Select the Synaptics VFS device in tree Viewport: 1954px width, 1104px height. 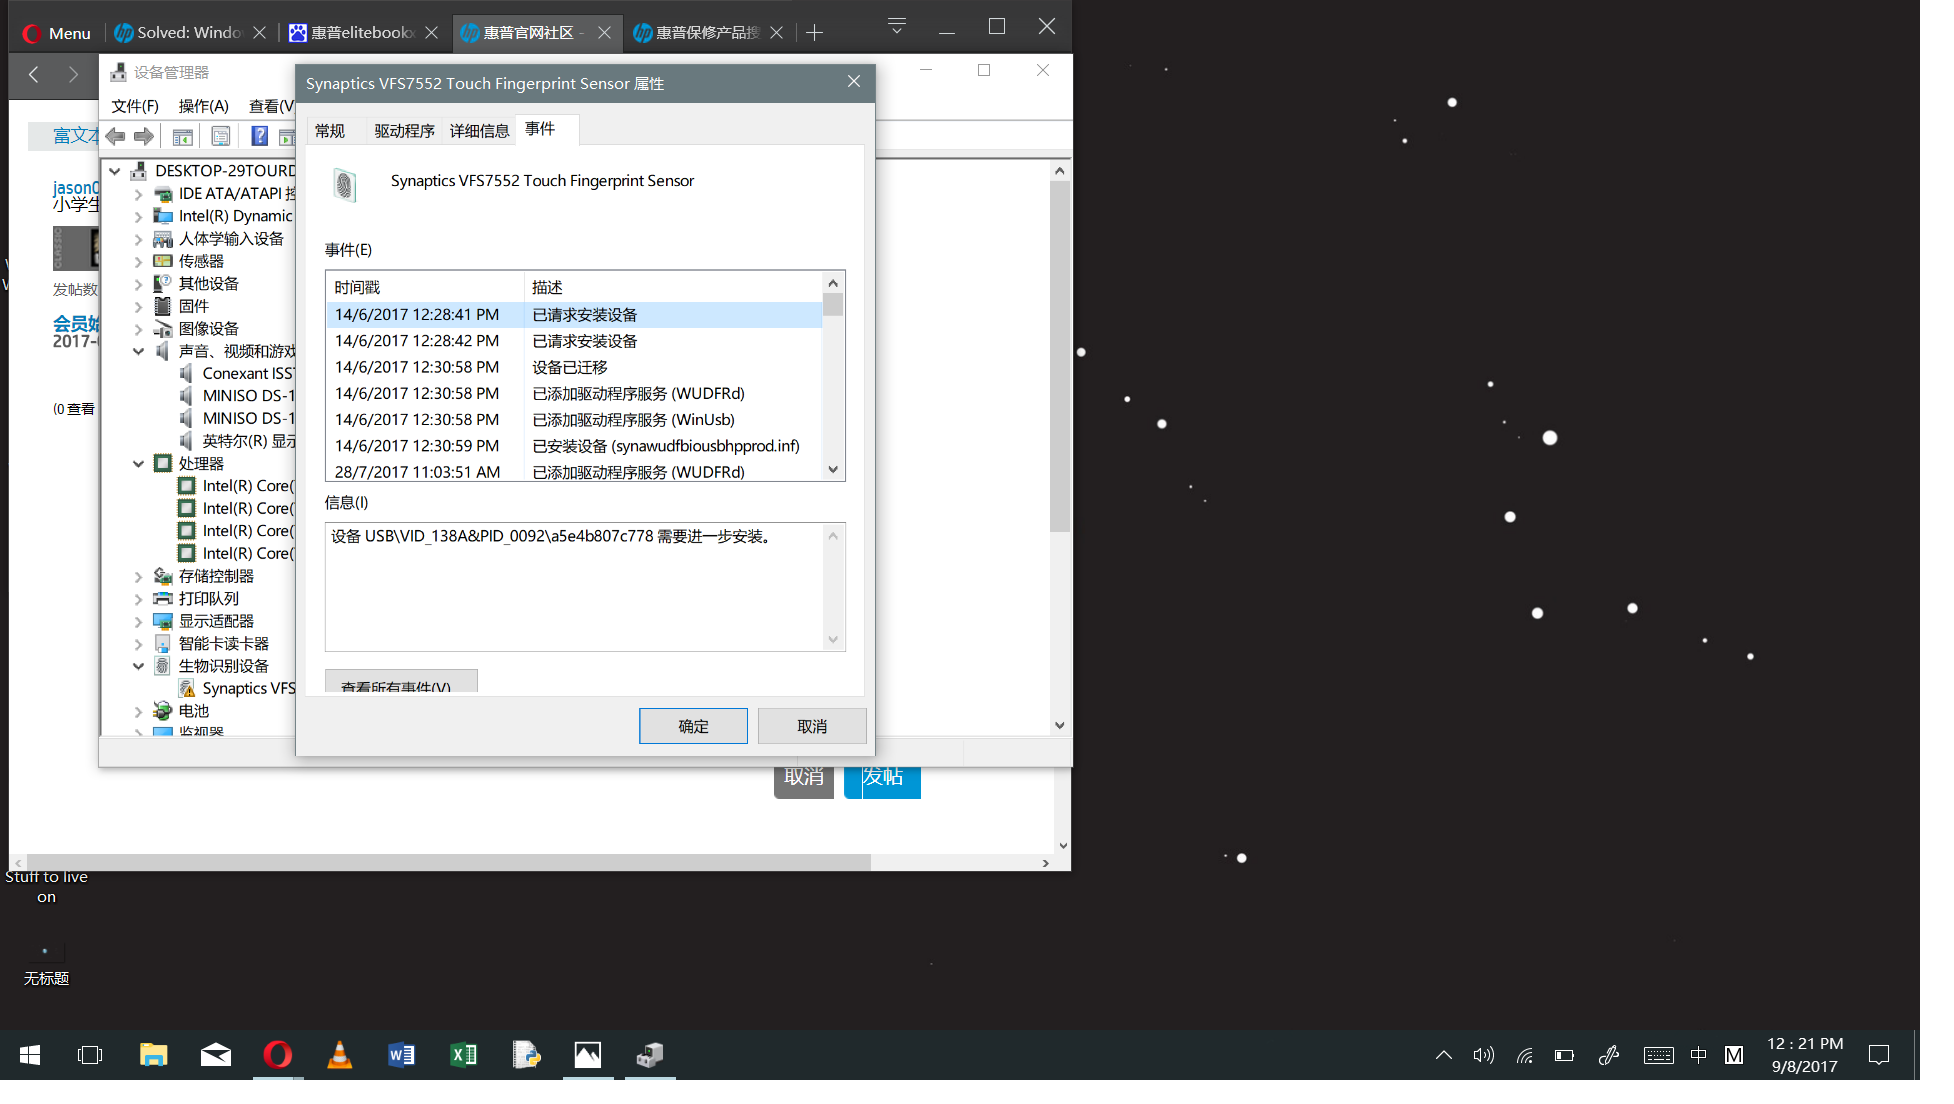(x=248, y=688)
